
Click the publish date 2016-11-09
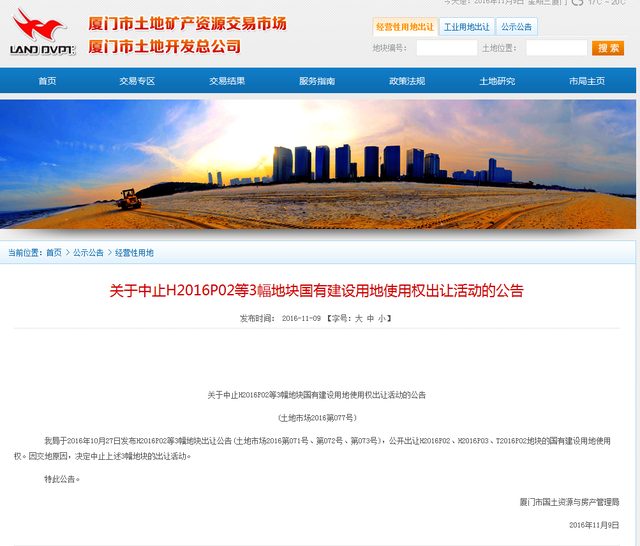(301, 318)
